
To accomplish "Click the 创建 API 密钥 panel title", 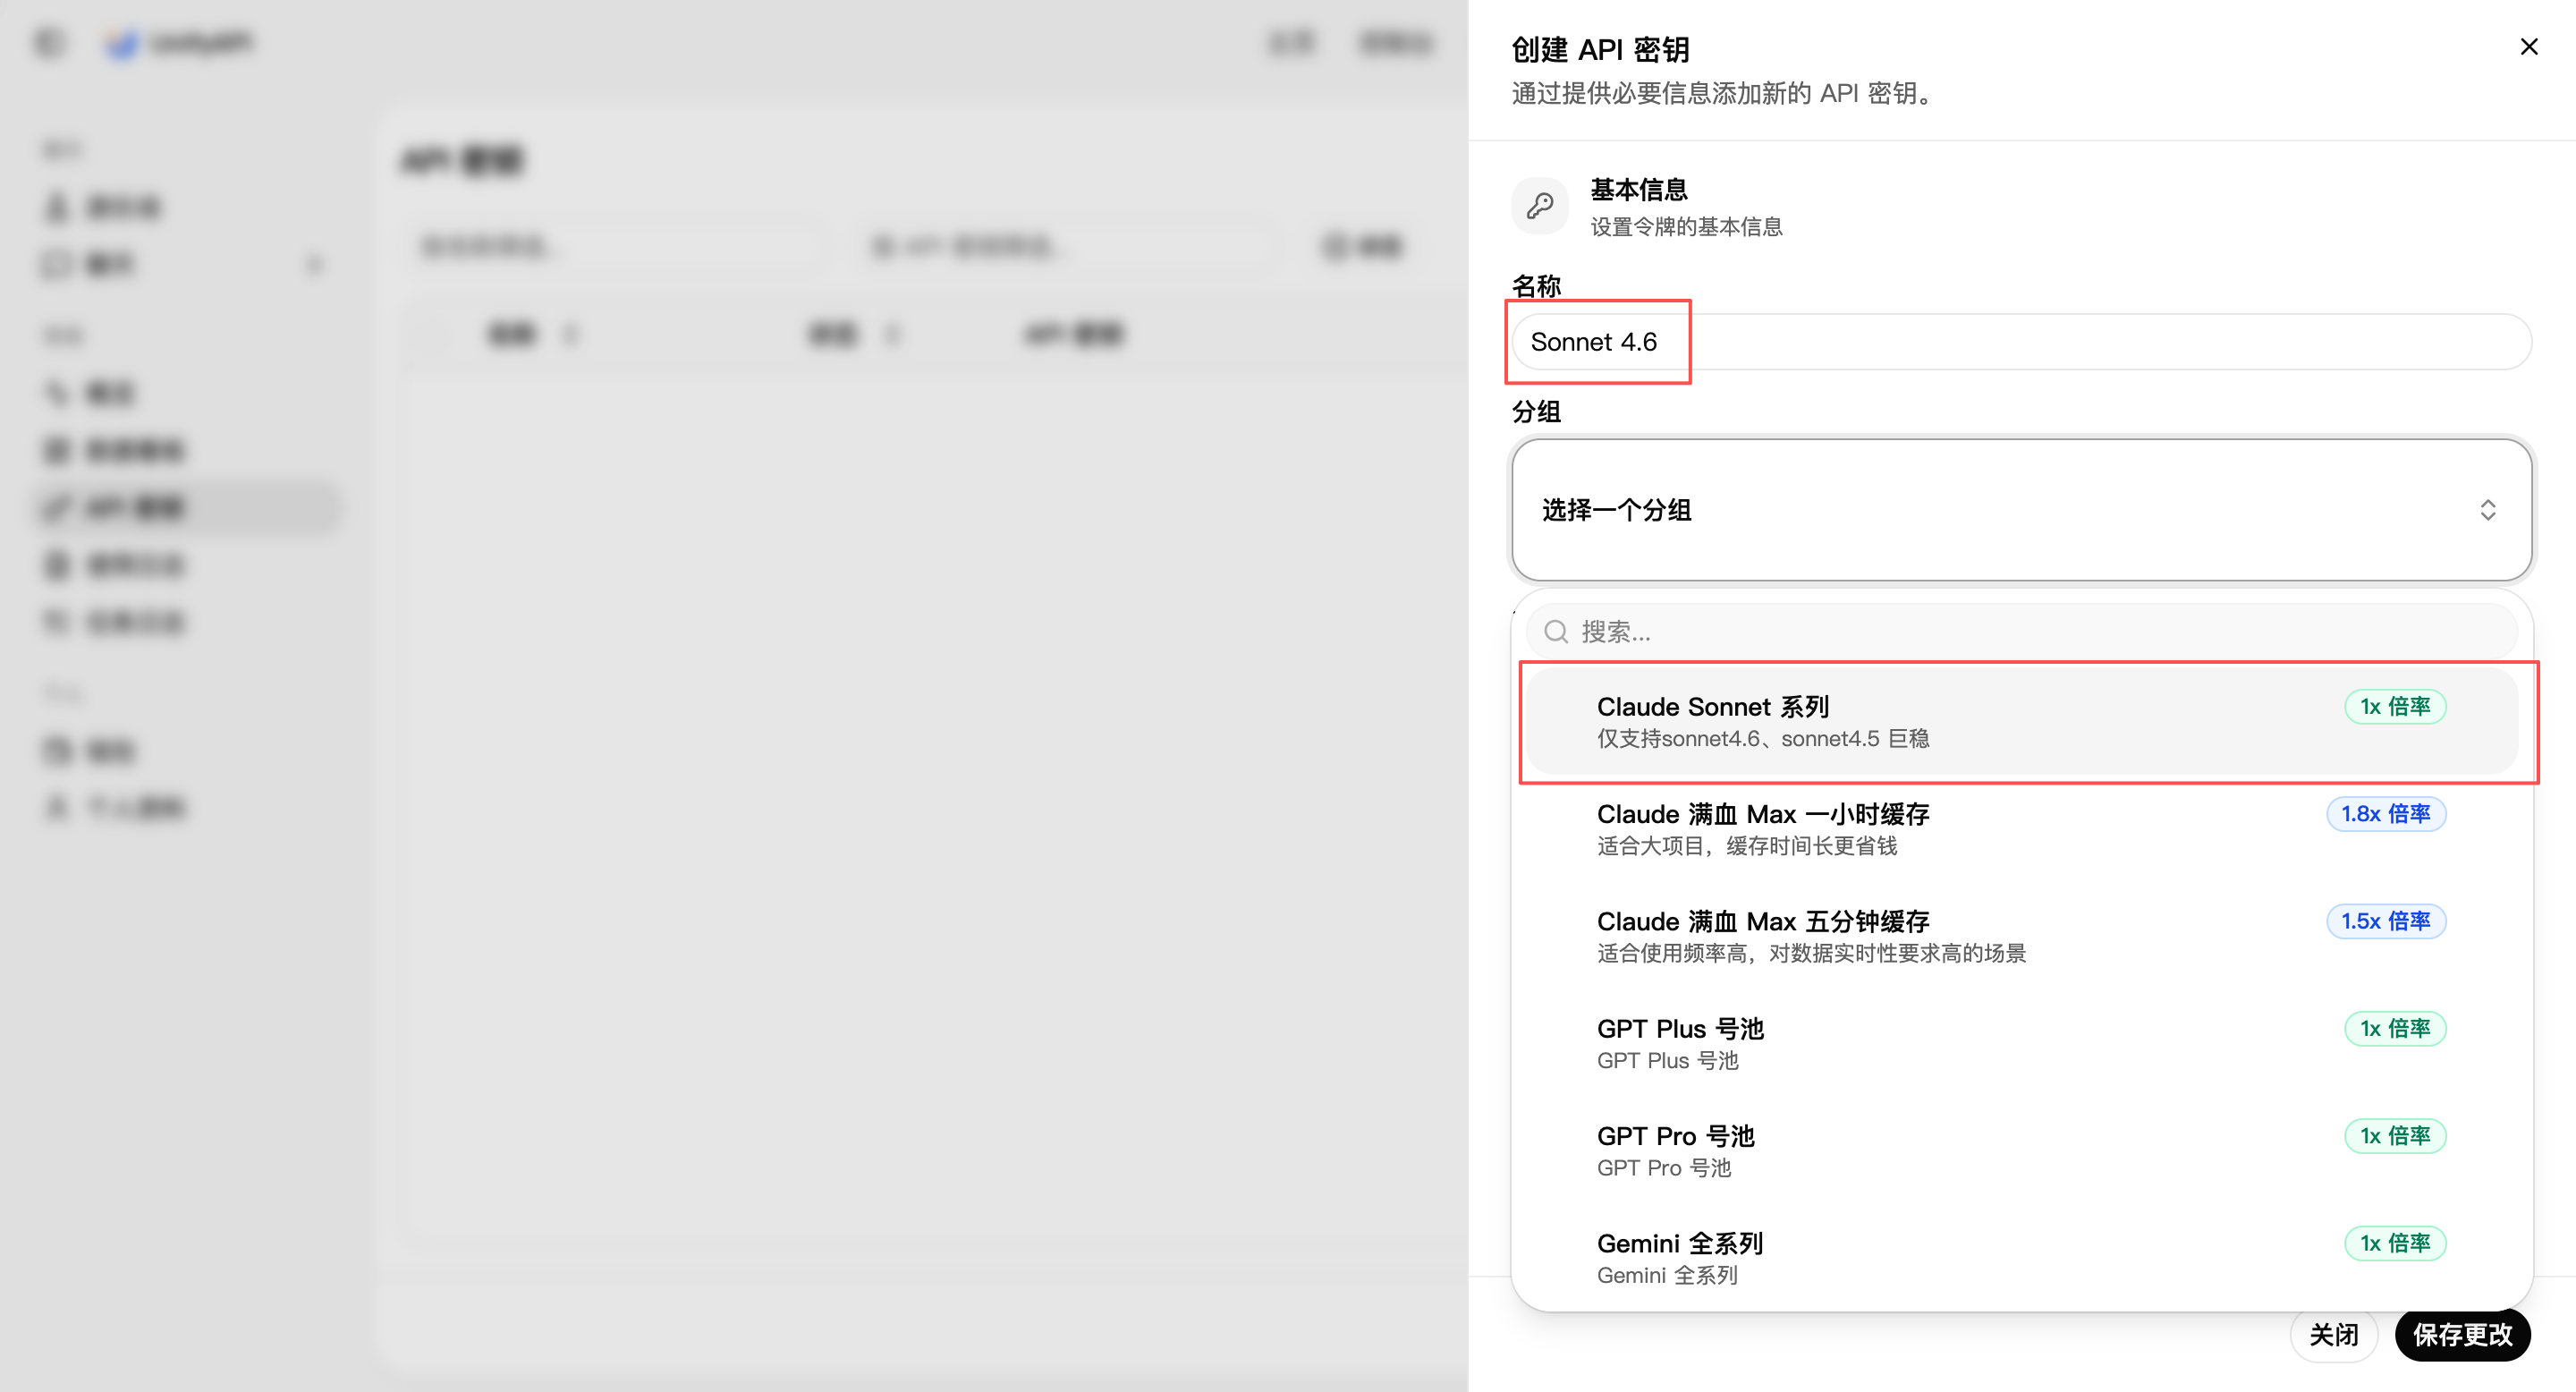I will point(1601,50).
